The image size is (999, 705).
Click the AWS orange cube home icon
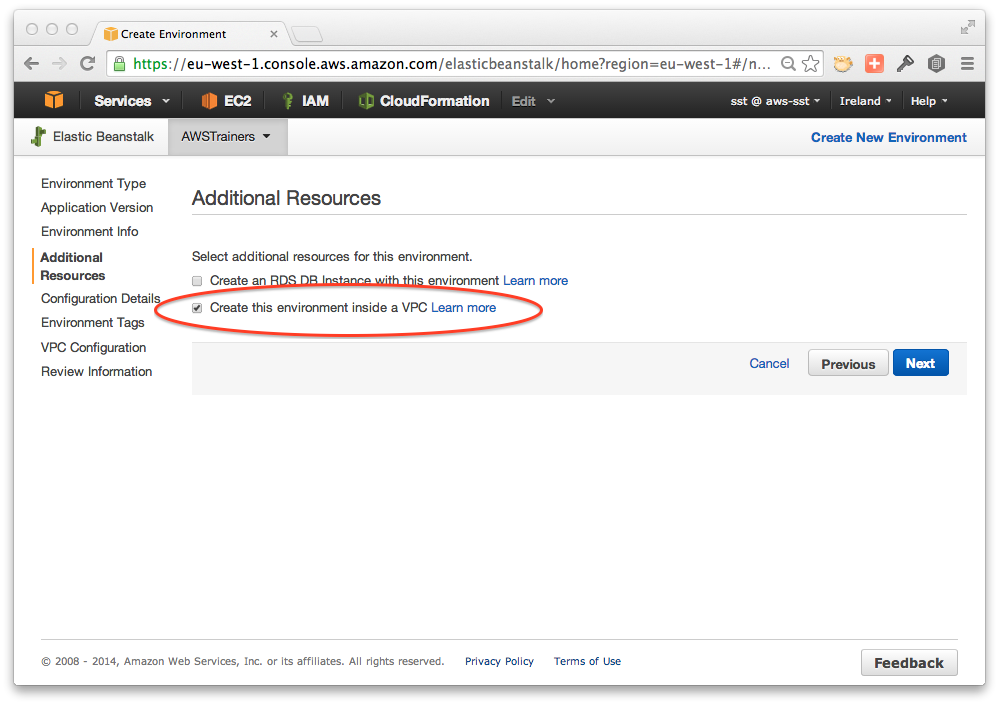point(54,100)
